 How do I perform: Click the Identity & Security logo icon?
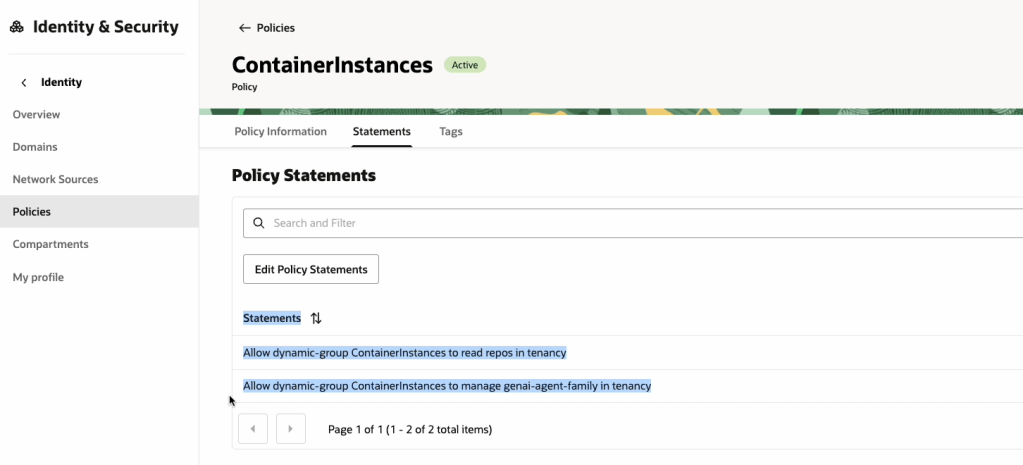click(x=17, y=28)
